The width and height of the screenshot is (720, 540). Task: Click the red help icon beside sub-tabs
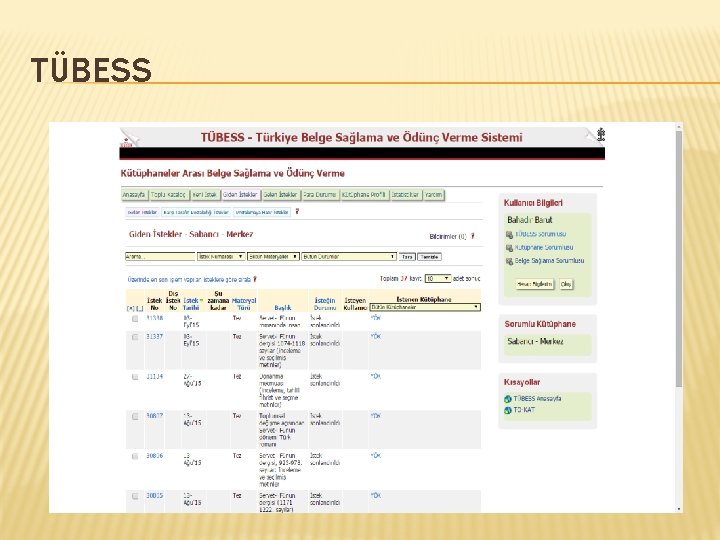pyautogui.click(x=297, y=212)
